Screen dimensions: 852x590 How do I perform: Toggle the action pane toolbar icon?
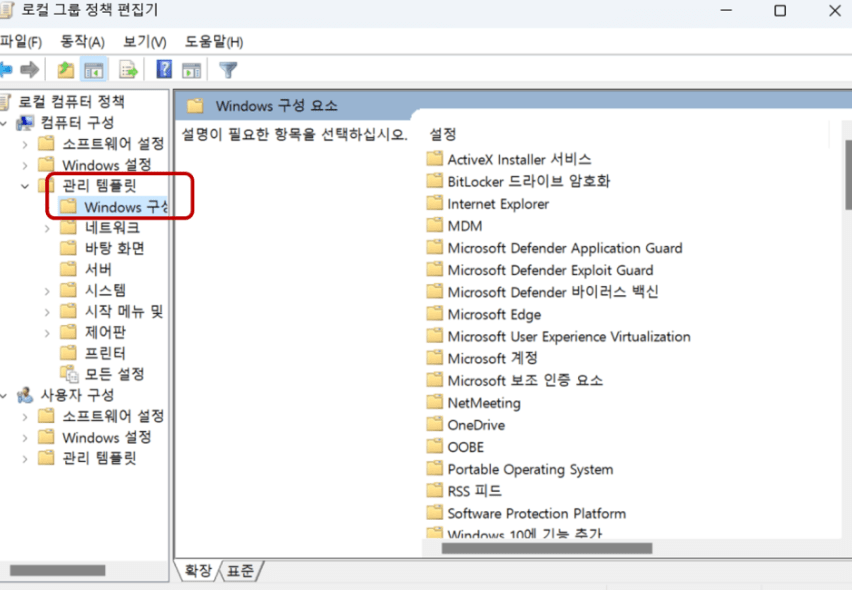[191, 70]
